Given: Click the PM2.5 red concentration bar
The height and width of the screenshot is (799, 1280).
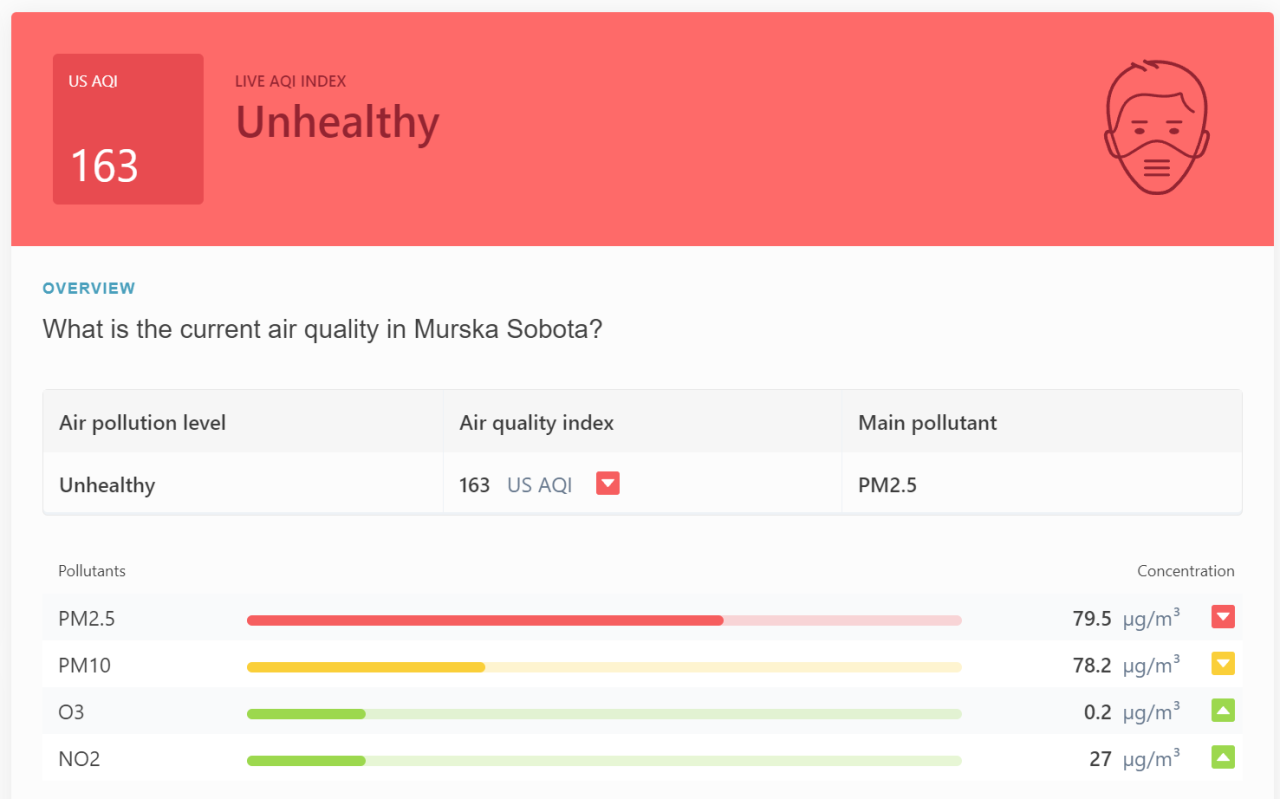Looking at the screenshot, I should click(485, 620).
